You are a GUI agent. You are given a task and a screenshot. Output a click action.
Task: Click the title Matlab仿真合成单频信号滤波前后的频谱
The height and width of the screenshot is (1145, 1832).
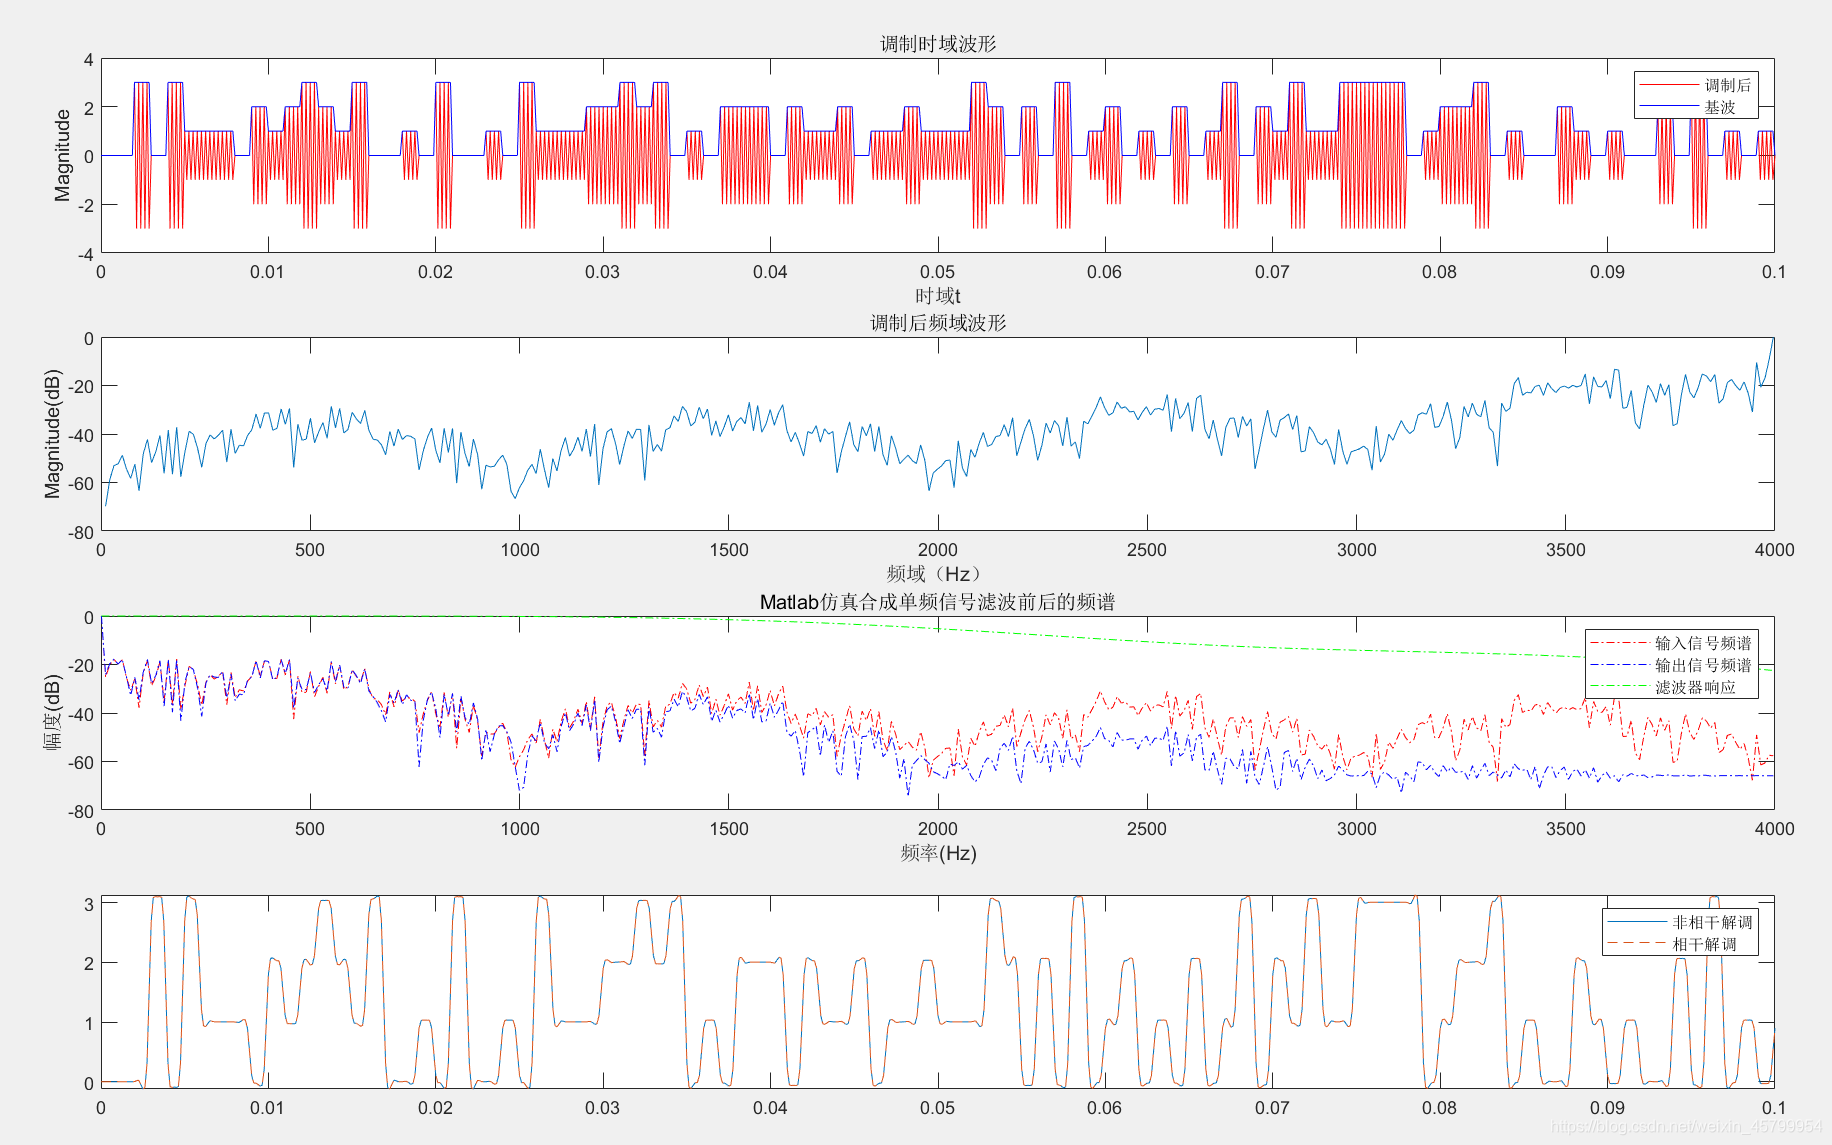click(937, 602)
